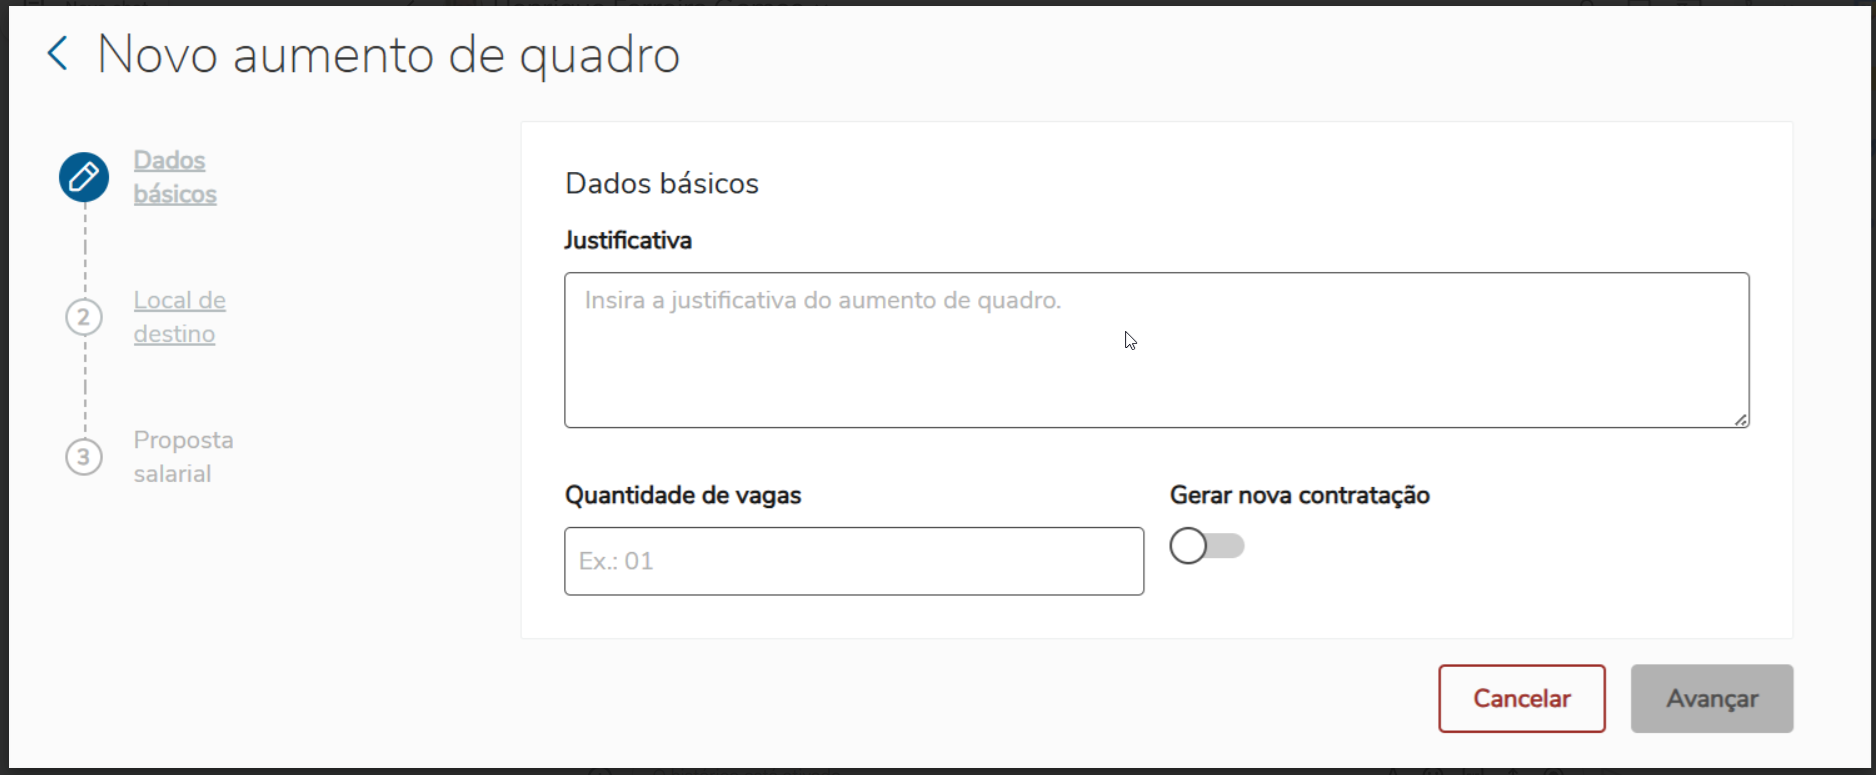The width and height of the screenshot is (1876, 775).
Task: Go back using the left chevron arrow
Action: tap(58, 53)
